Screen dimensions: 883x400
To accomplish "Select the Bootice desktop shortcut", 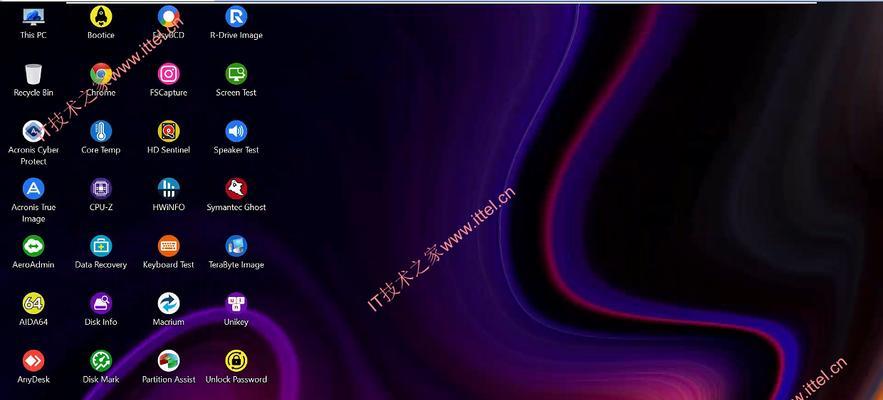I will [x=101, y=17].
